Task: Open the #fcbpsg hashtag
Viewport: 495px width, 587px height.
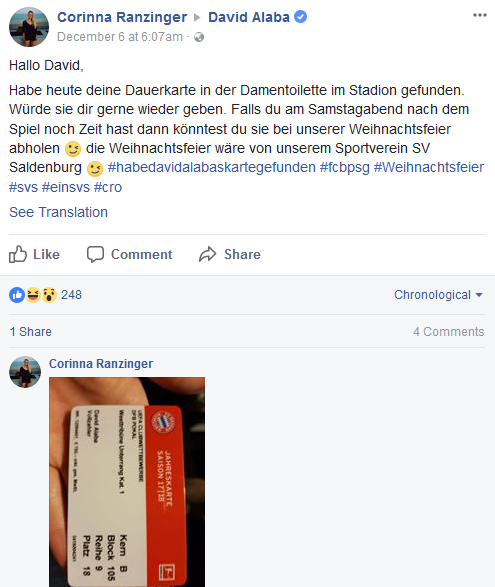Action: 344,167
